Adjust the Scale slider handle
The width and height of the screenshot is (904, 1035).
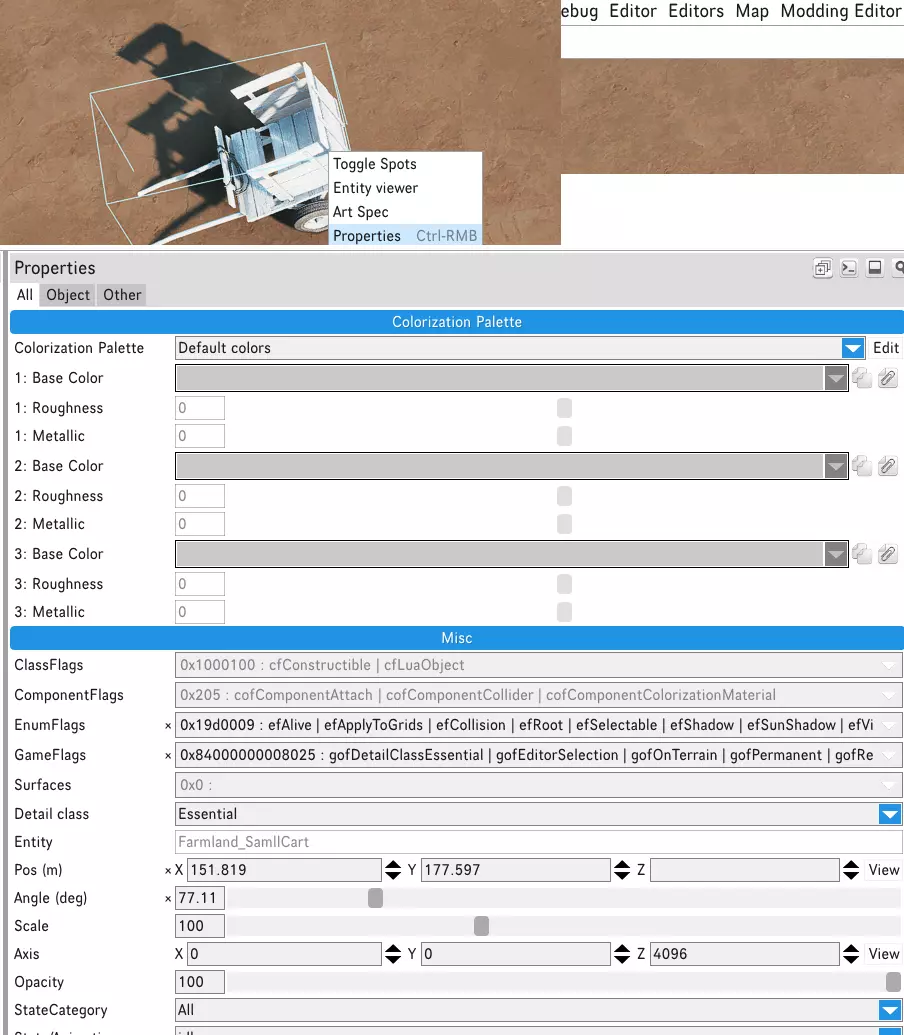[482, 926]
